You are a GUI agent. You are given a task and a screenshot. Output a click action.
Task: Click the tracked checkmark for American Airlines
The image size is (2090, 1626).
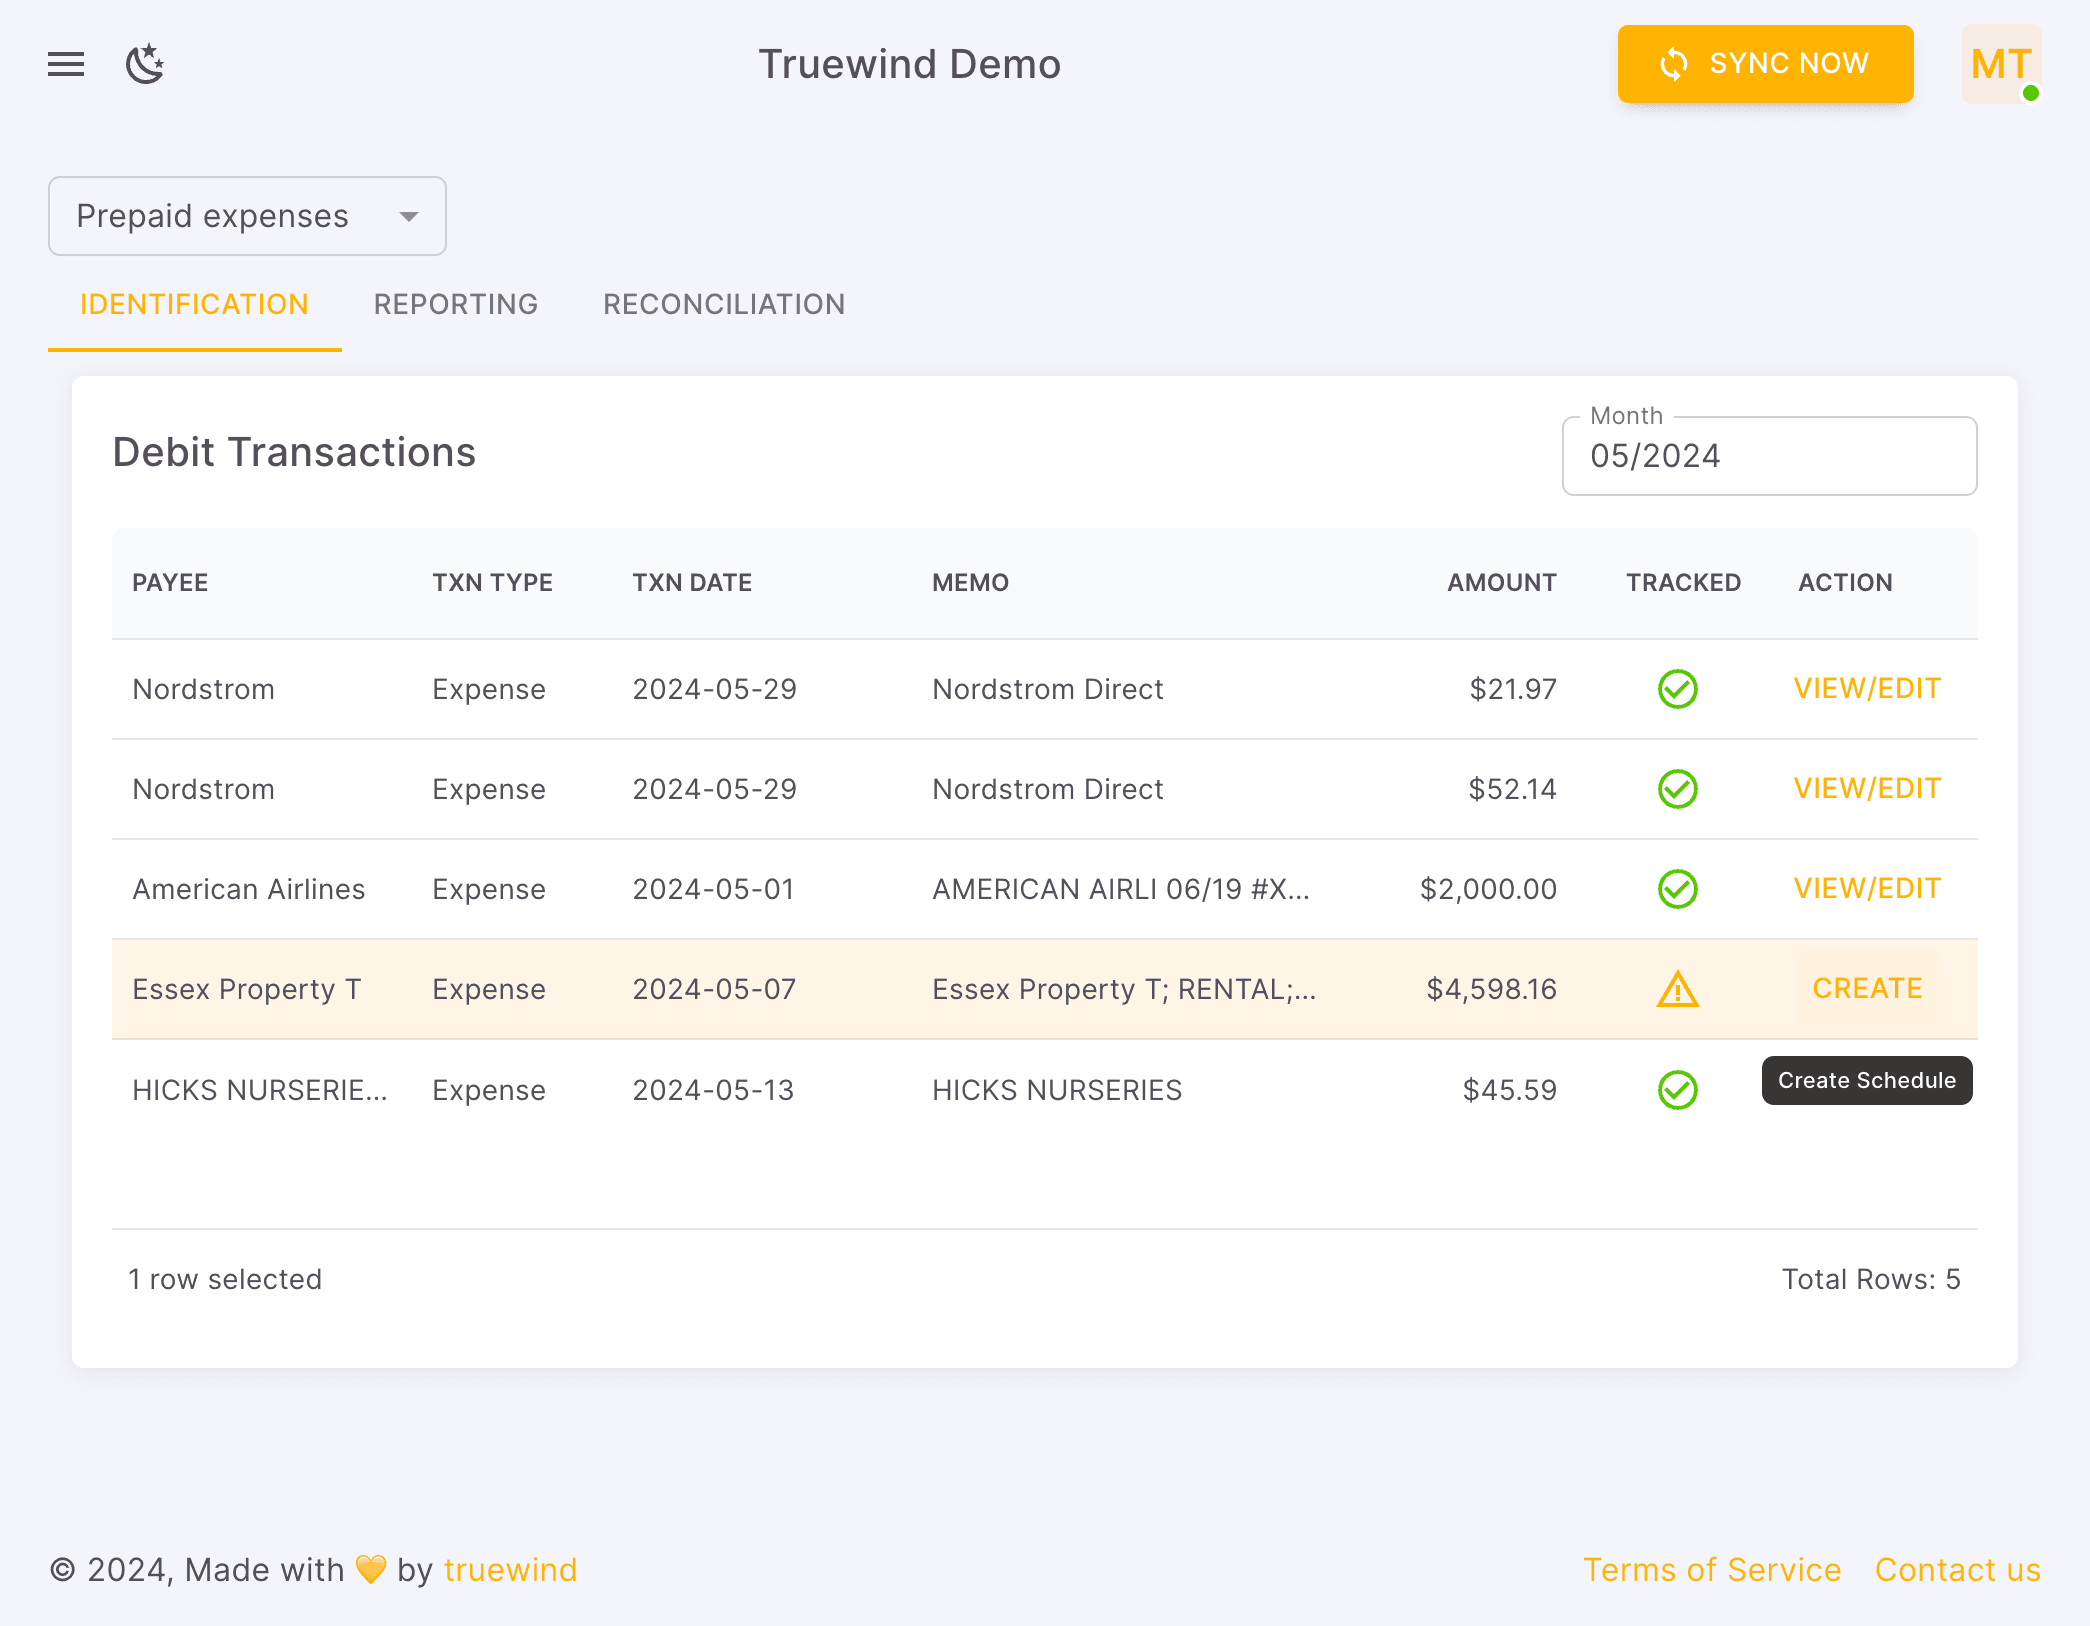(1678, 888)
